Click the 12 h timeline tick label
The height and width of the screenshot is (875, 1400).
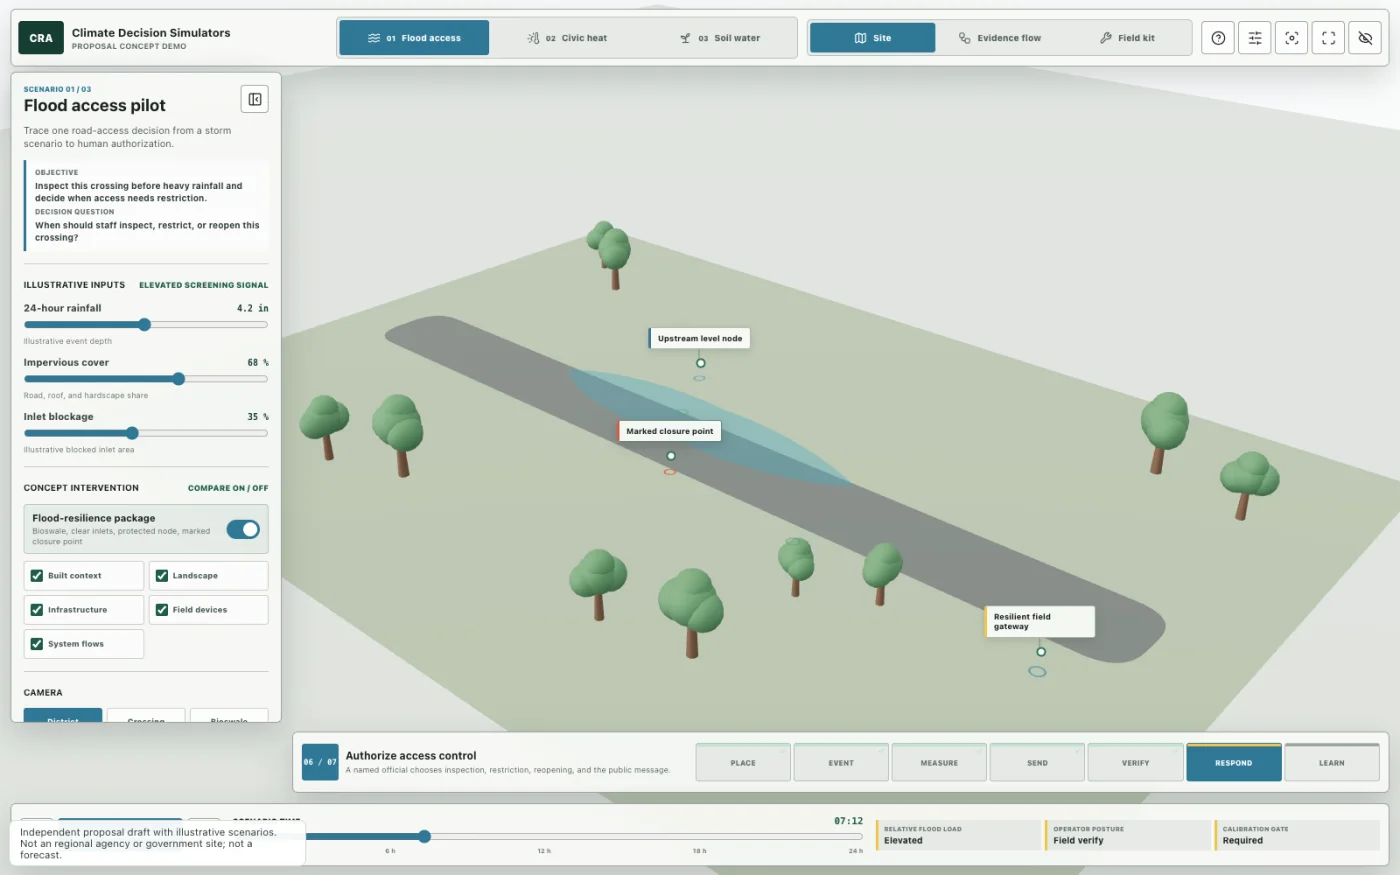tap(544, 851)
